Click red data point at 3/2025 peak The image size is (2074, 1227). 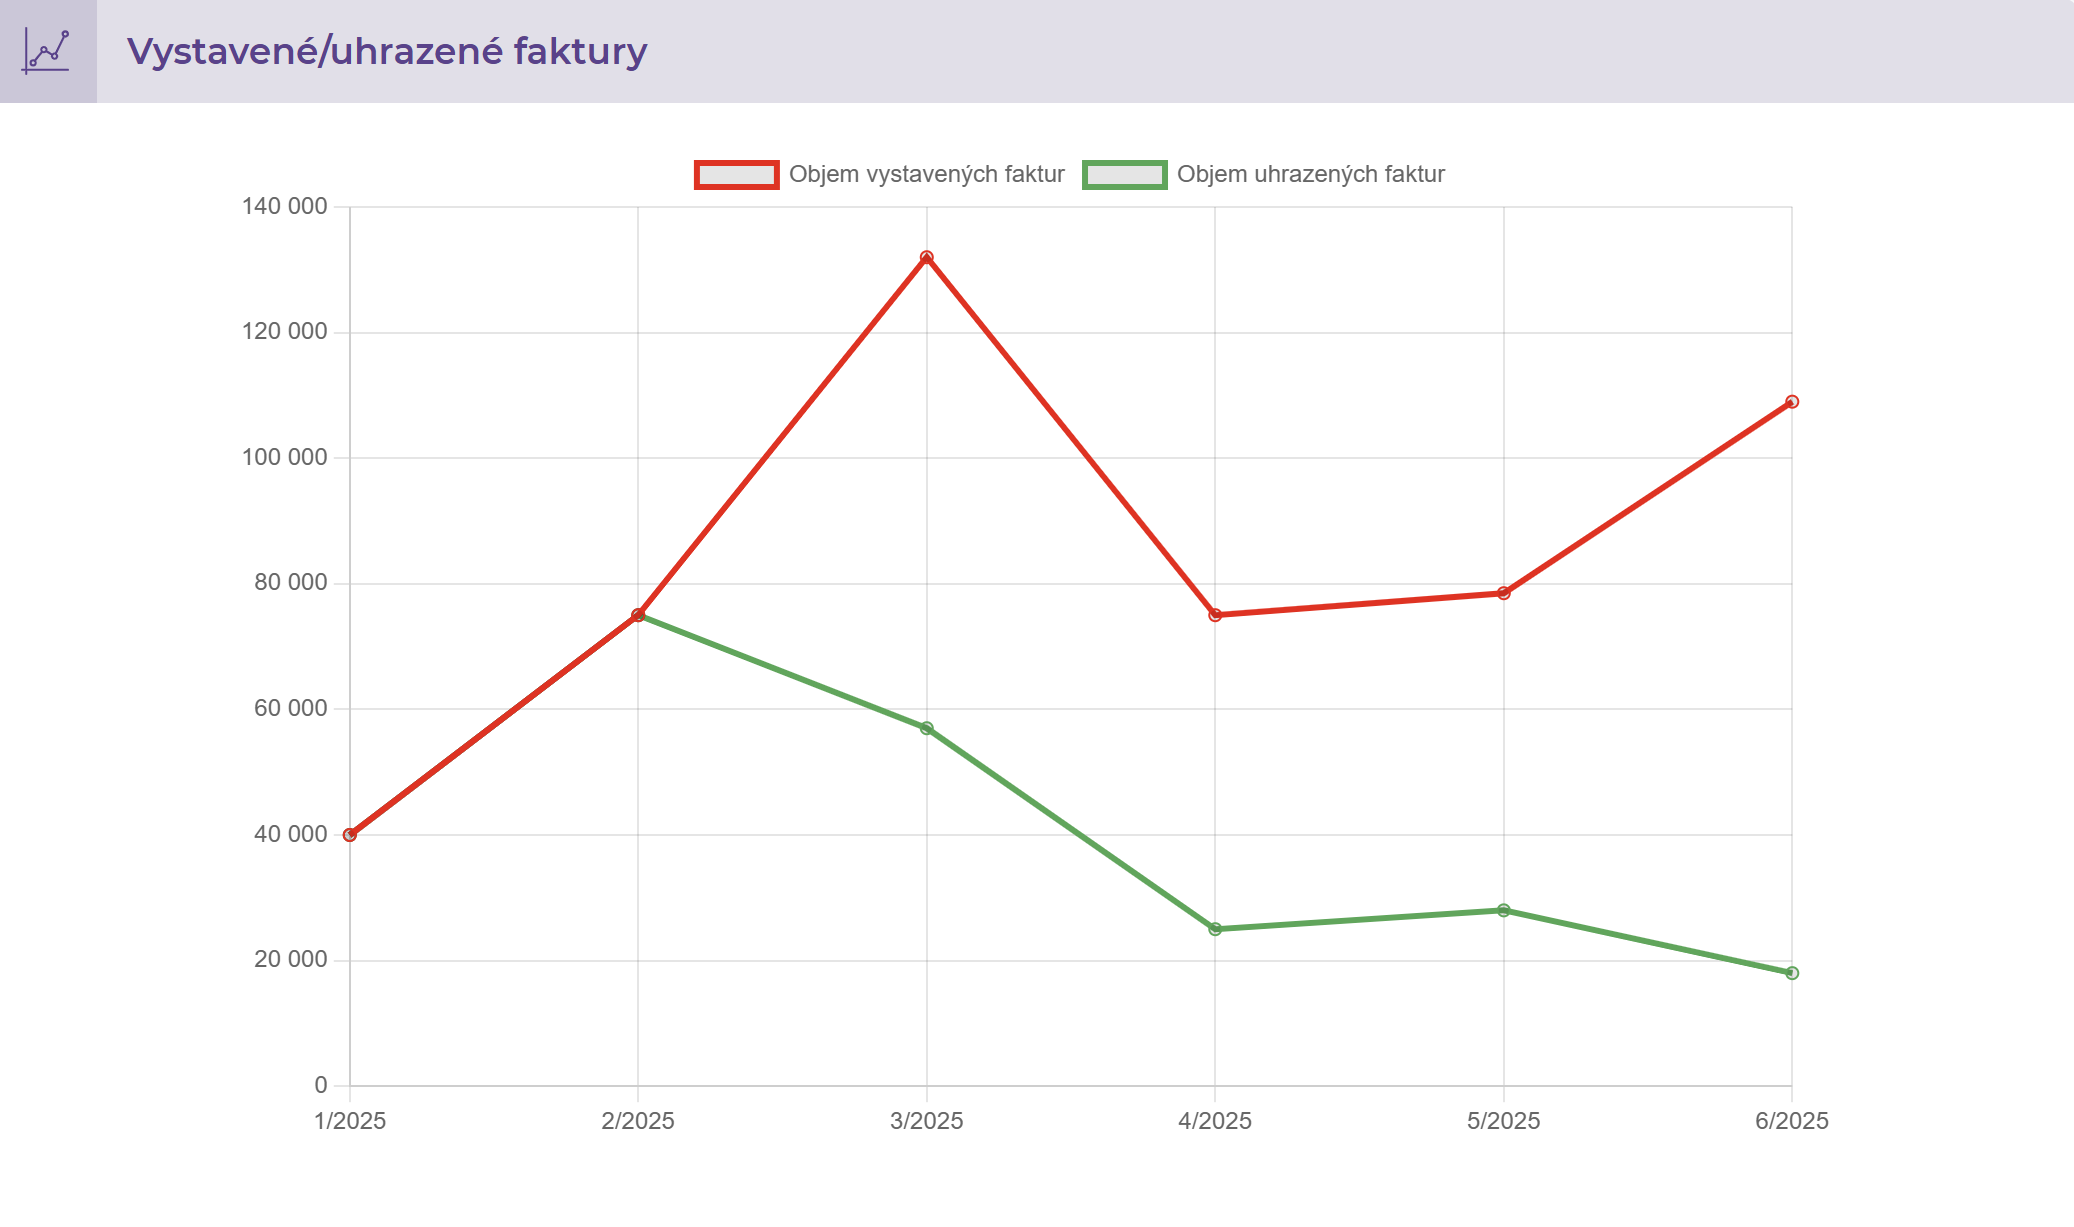pos(927,257)
